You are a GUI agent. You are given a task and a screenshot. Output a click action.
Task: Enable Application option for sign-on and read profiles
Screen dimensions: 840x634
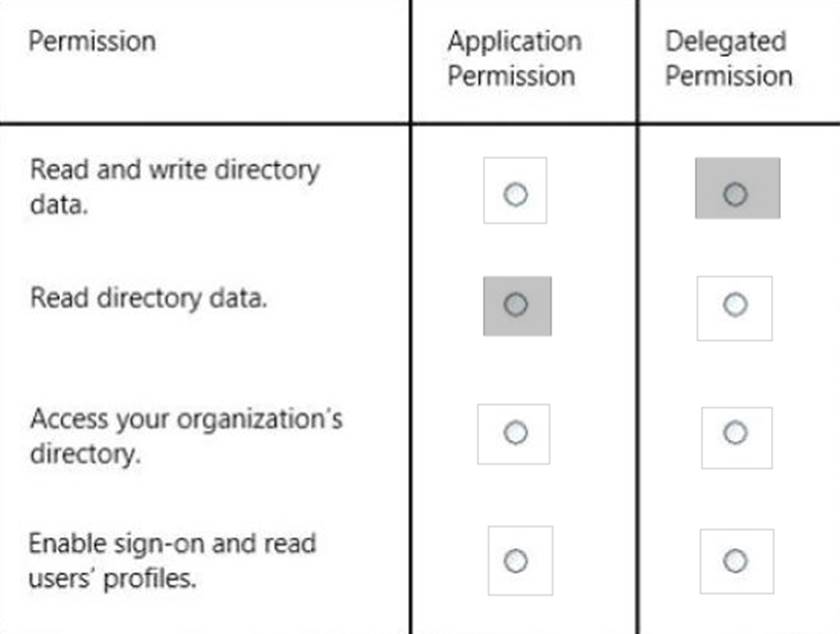coord(517,561)
